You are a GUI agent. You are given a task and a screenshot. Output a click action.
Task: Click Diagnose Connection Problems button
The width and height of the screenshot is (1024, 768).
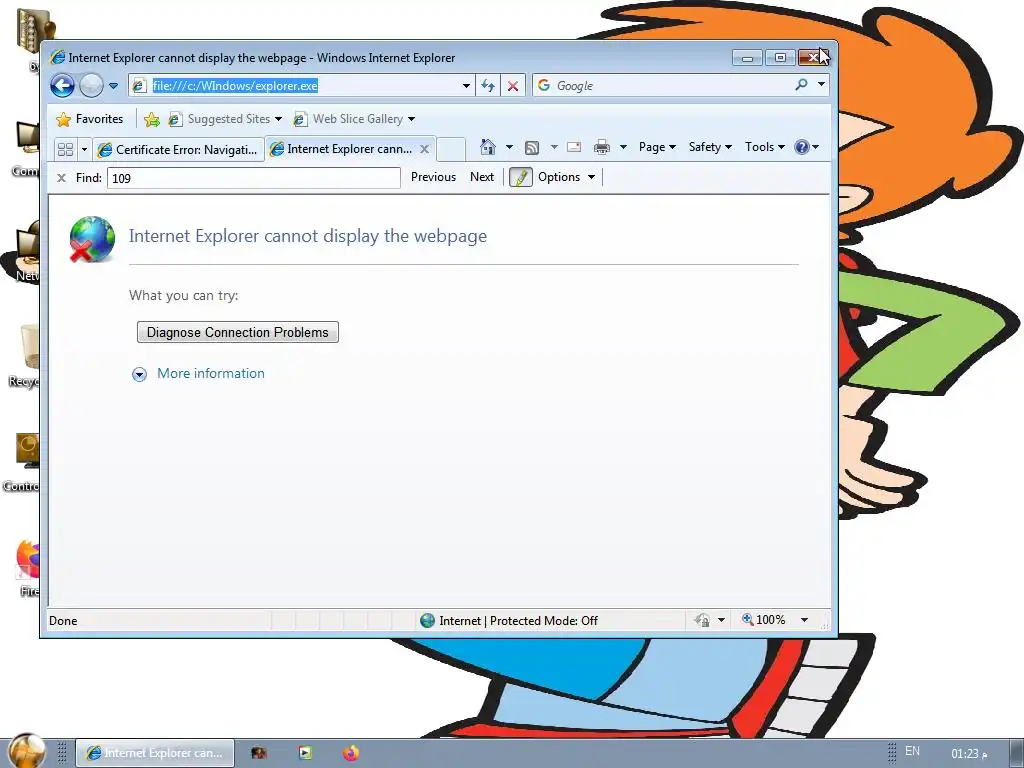coord(238,332)
